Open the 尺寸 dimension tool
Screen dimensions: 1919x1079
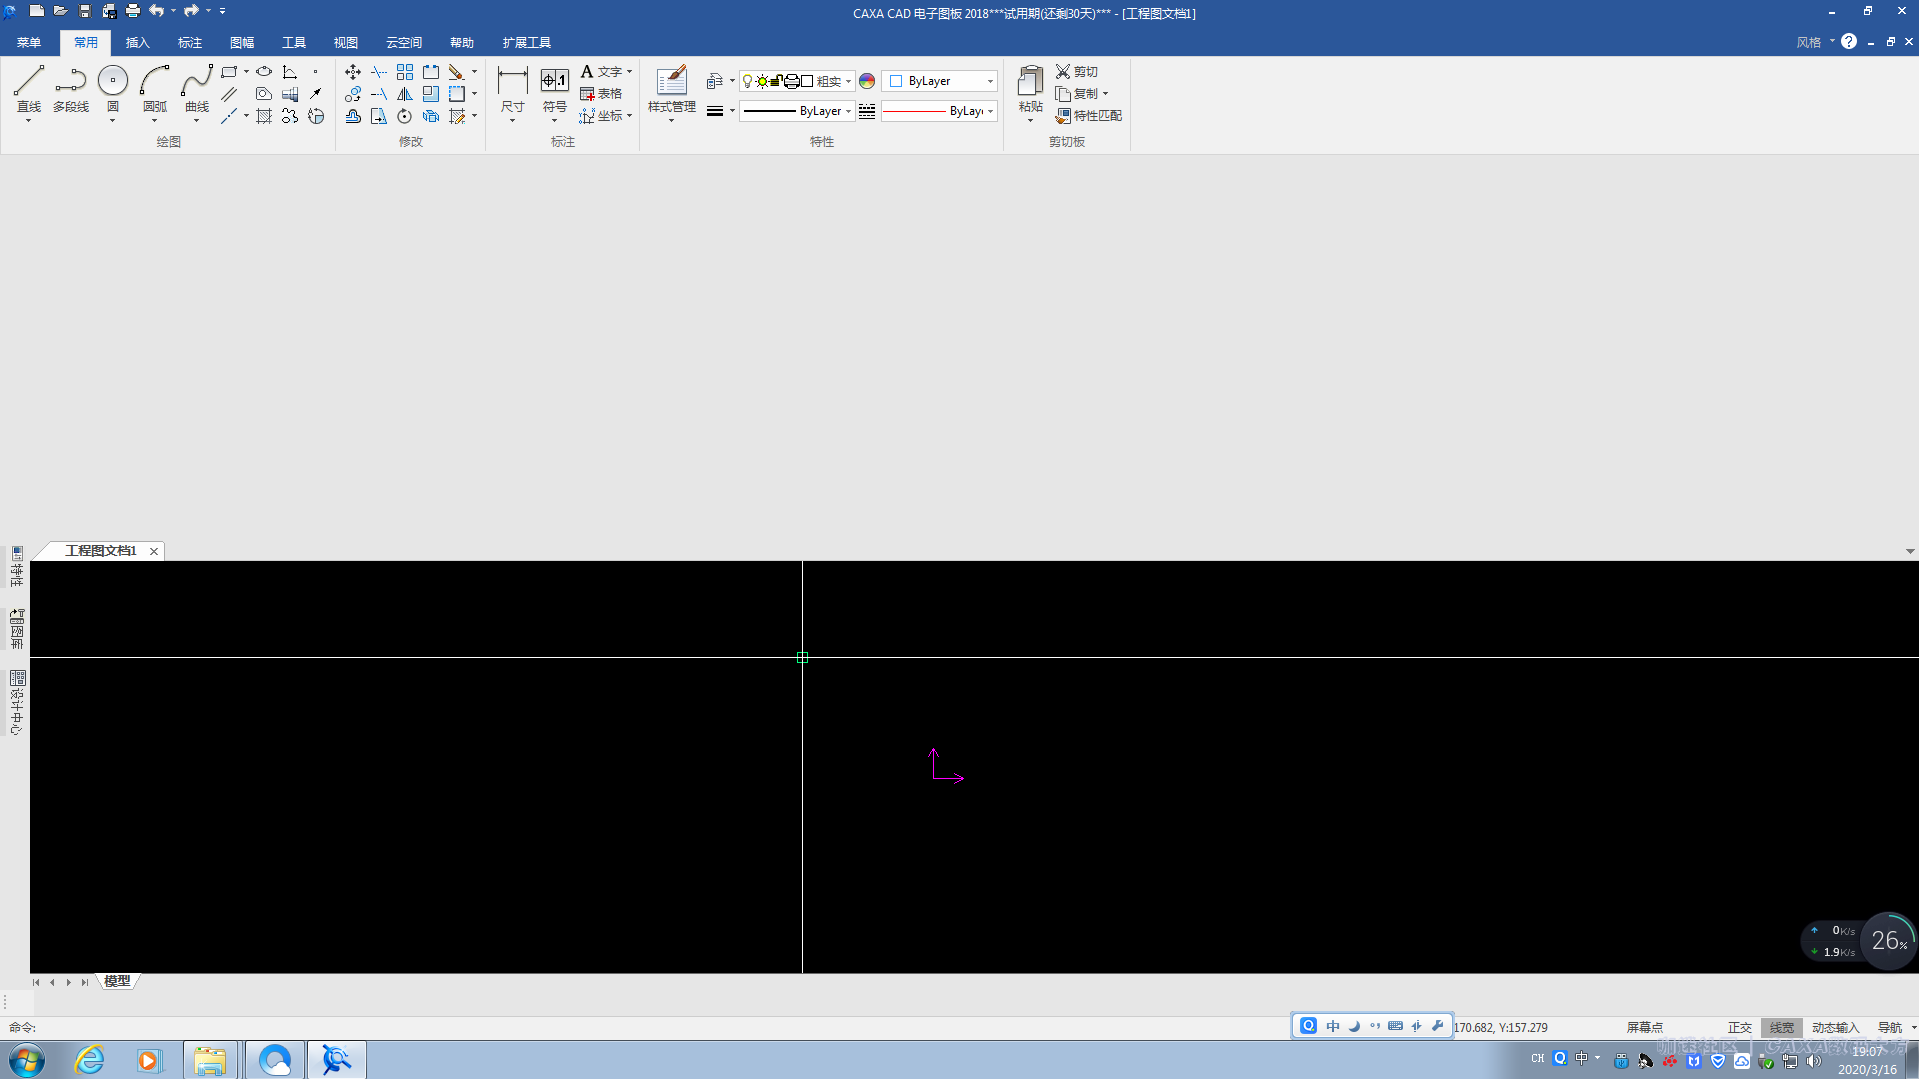[512, 88]
